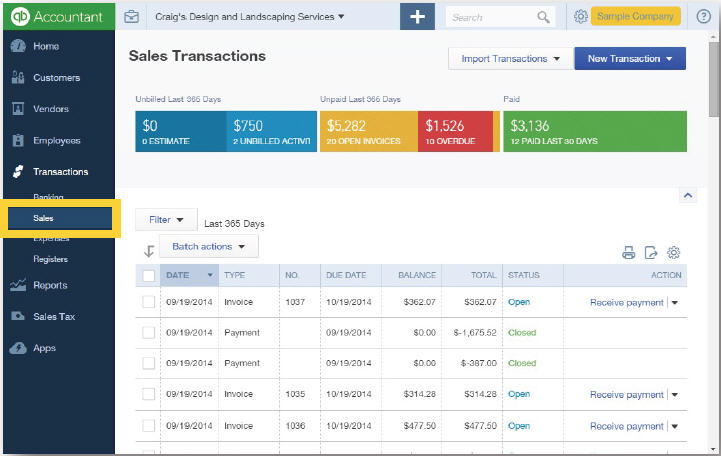Screen dimensions: 721x456
Task: Open Customers from the left navigation
Action: point(56,78)
